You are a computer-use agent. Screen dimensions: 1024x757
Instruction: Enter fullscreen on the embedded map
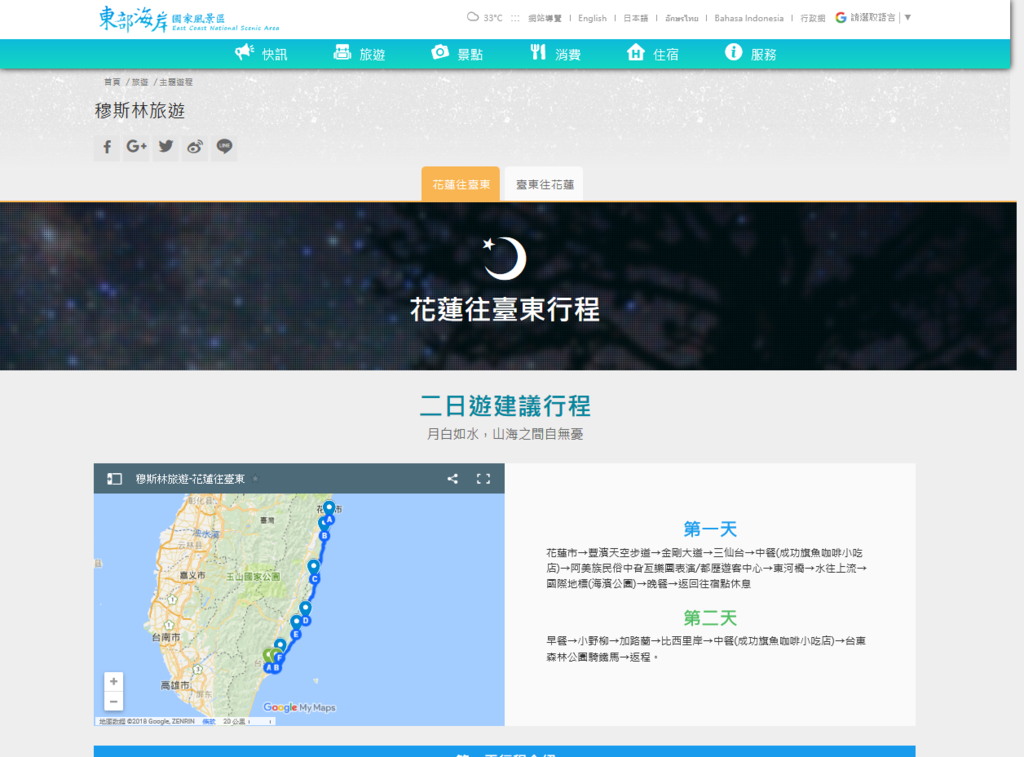pyautogui.click(x=484, y=478)
